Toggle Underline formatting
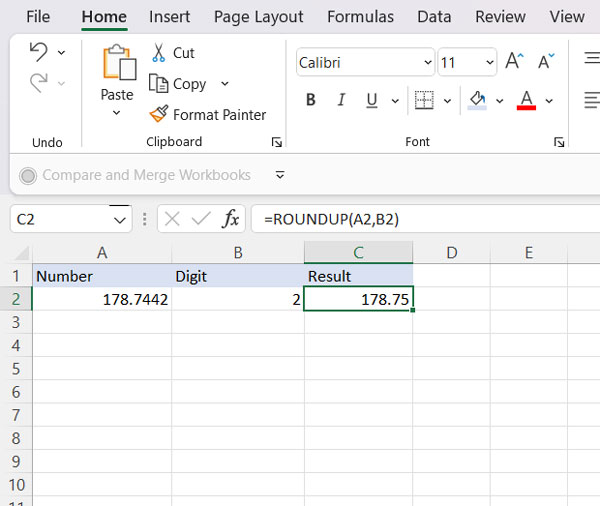 click(x=372, y=100)
